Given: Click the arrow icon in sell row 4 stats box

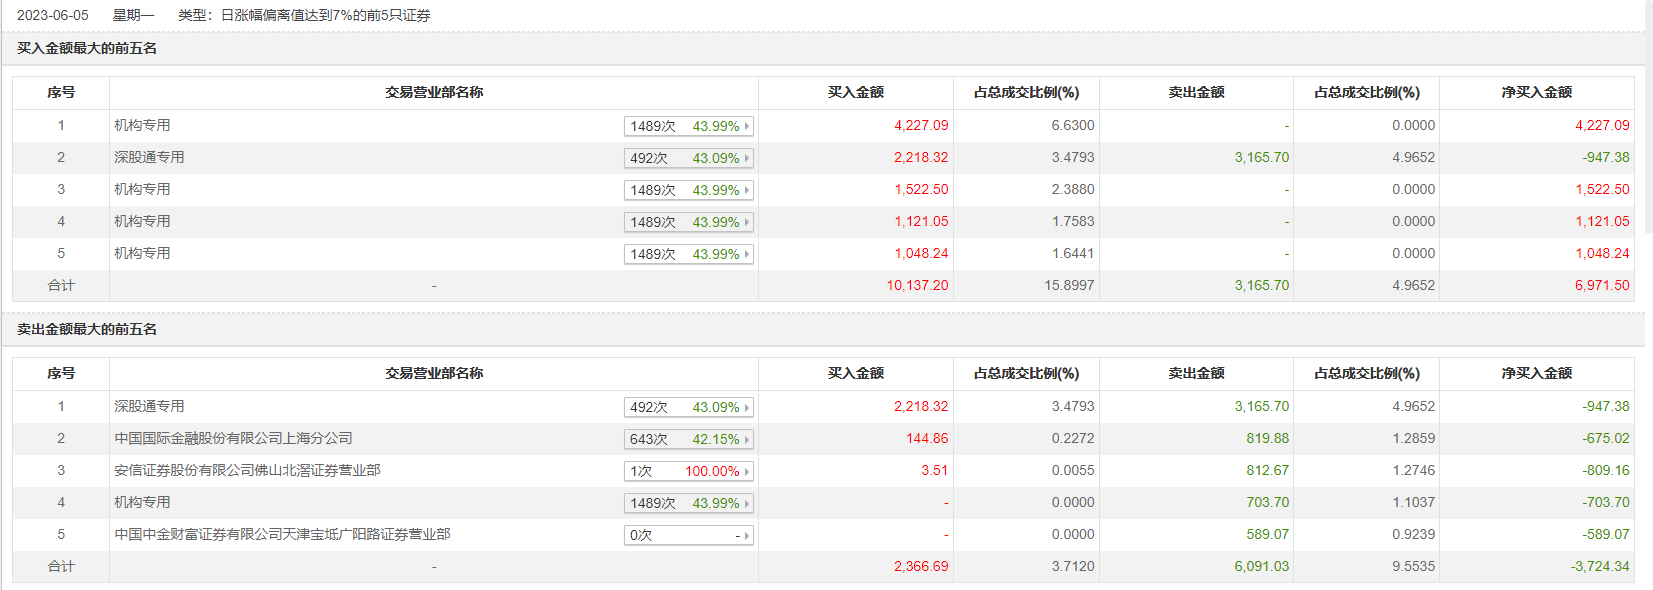Looking at the screenshot, I should [x=746, y=503].
